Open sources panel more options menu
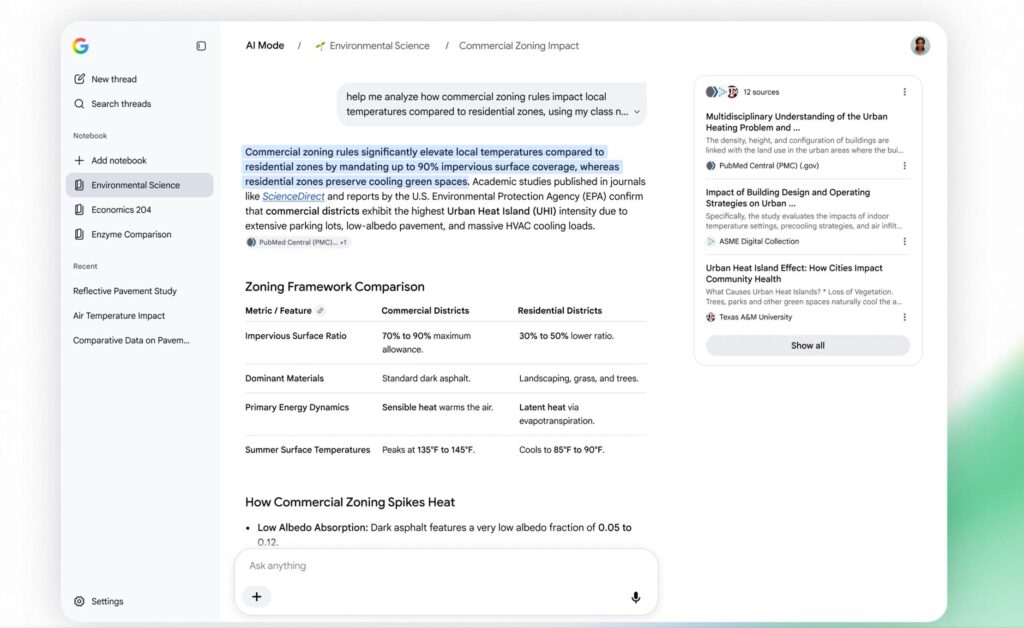 point(904,92)
